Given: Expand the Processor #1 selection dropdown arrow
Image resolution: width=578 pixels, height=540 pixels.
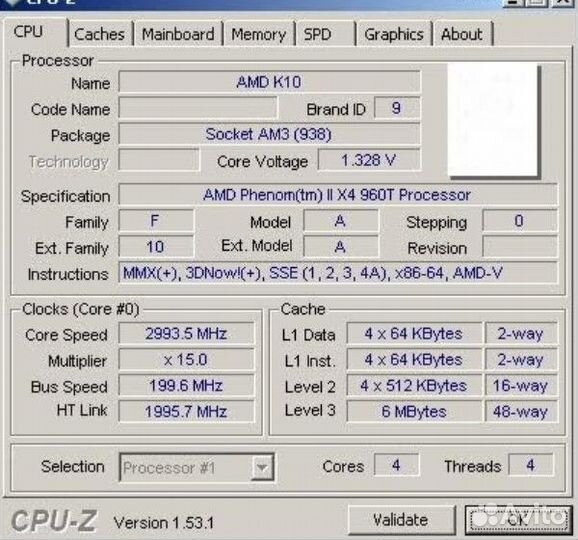Looking at the screenshot, I should (262, 467).
